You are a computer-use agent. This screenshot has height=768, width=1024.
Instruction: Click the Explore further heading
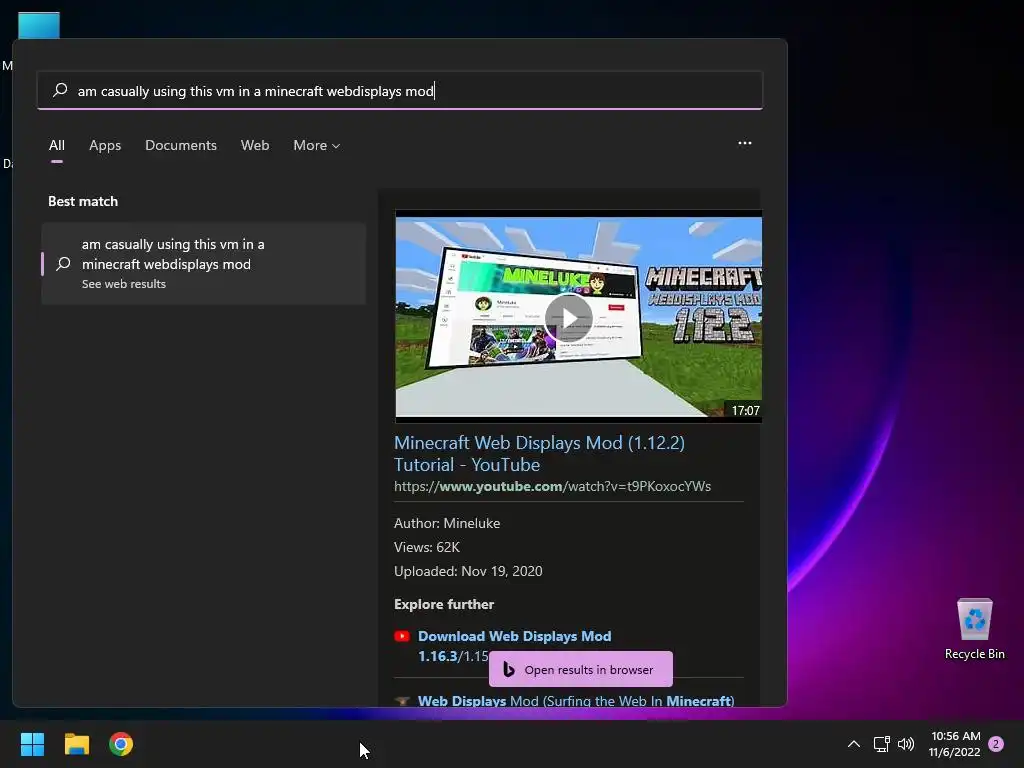444,604
